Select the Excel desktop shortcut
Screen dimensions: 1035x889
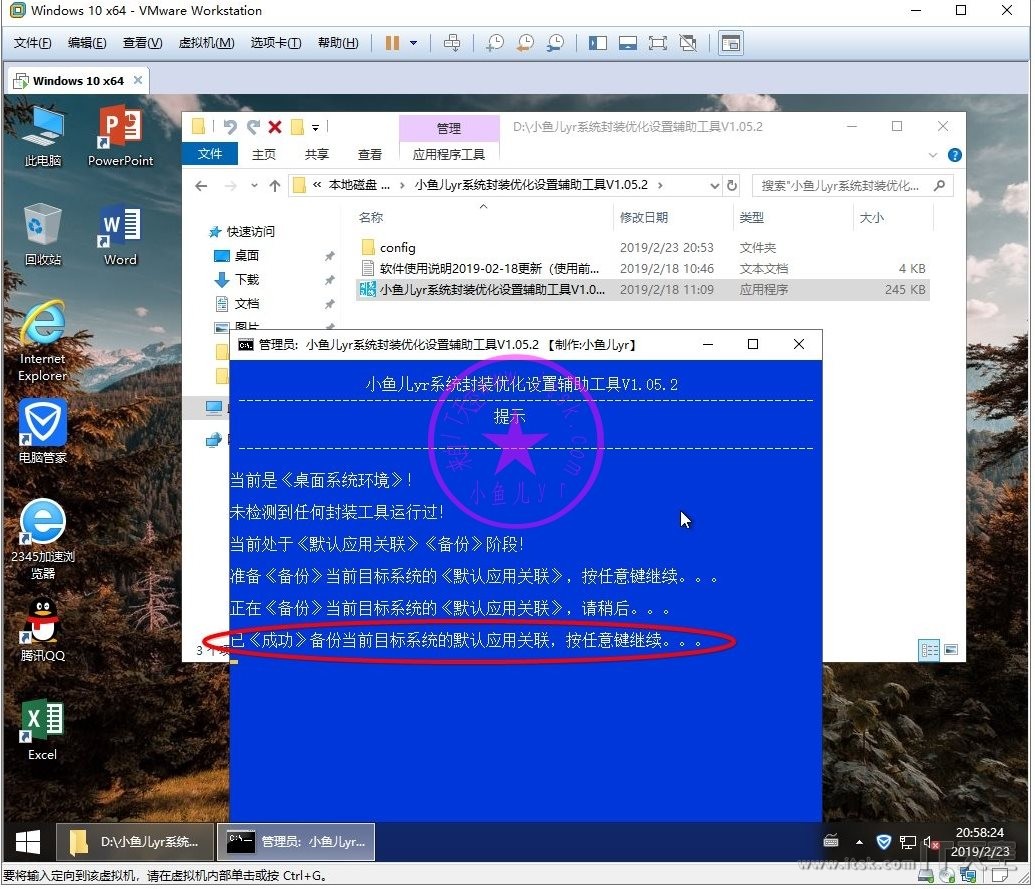click(x=42, y=730)
